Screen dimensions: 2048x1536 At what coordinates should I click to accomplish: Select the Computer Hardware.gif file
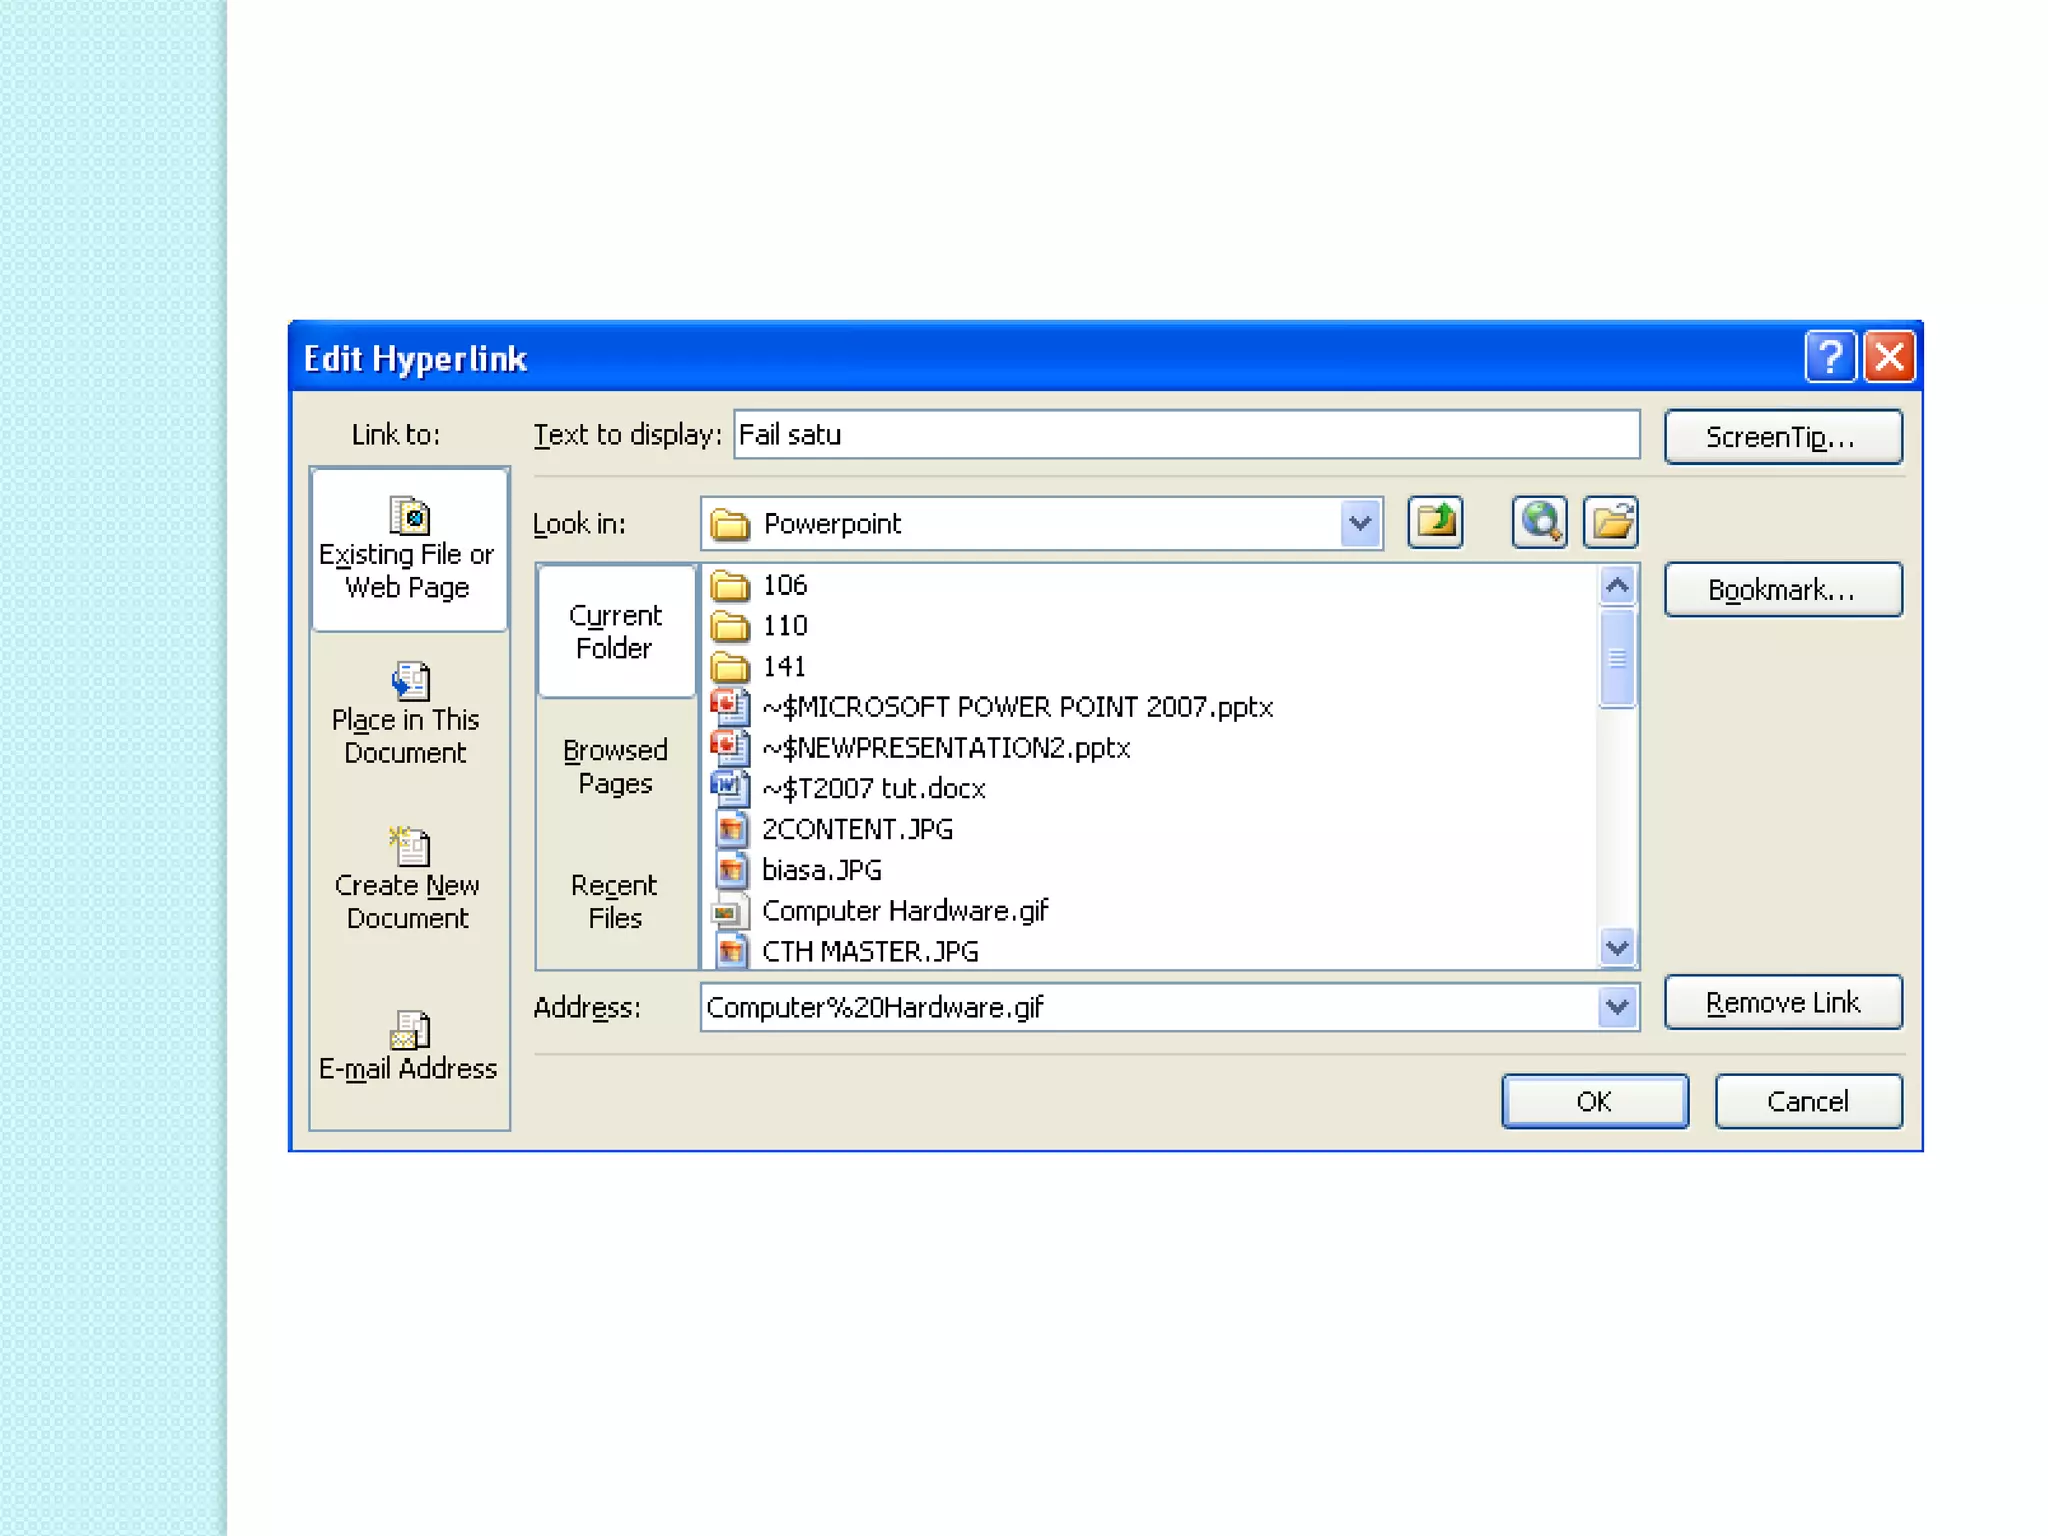pyautogui.click(x=903, y=911)
